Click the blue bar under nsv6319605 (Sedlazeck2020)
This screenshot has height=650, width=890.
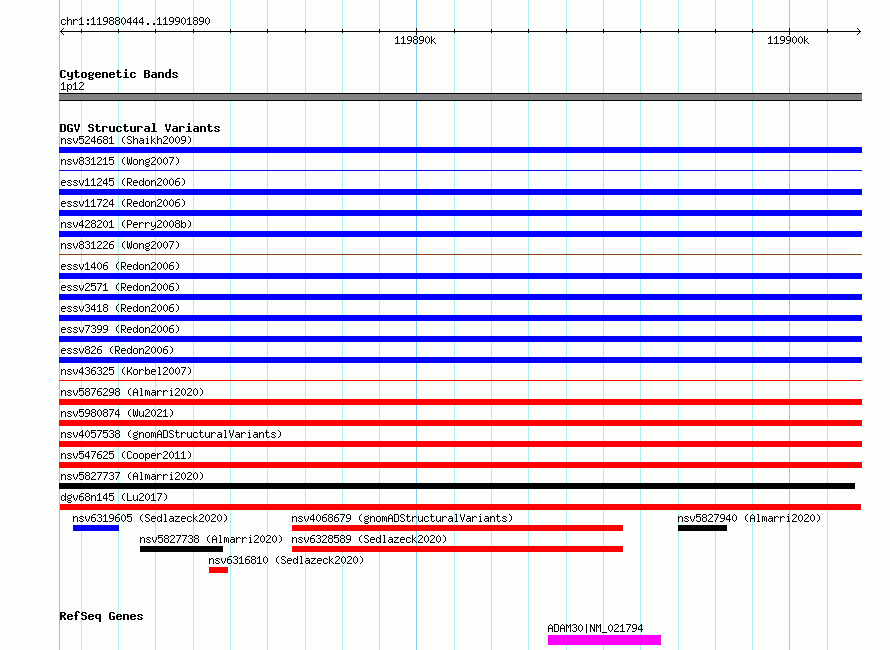[x=96, y=528]
